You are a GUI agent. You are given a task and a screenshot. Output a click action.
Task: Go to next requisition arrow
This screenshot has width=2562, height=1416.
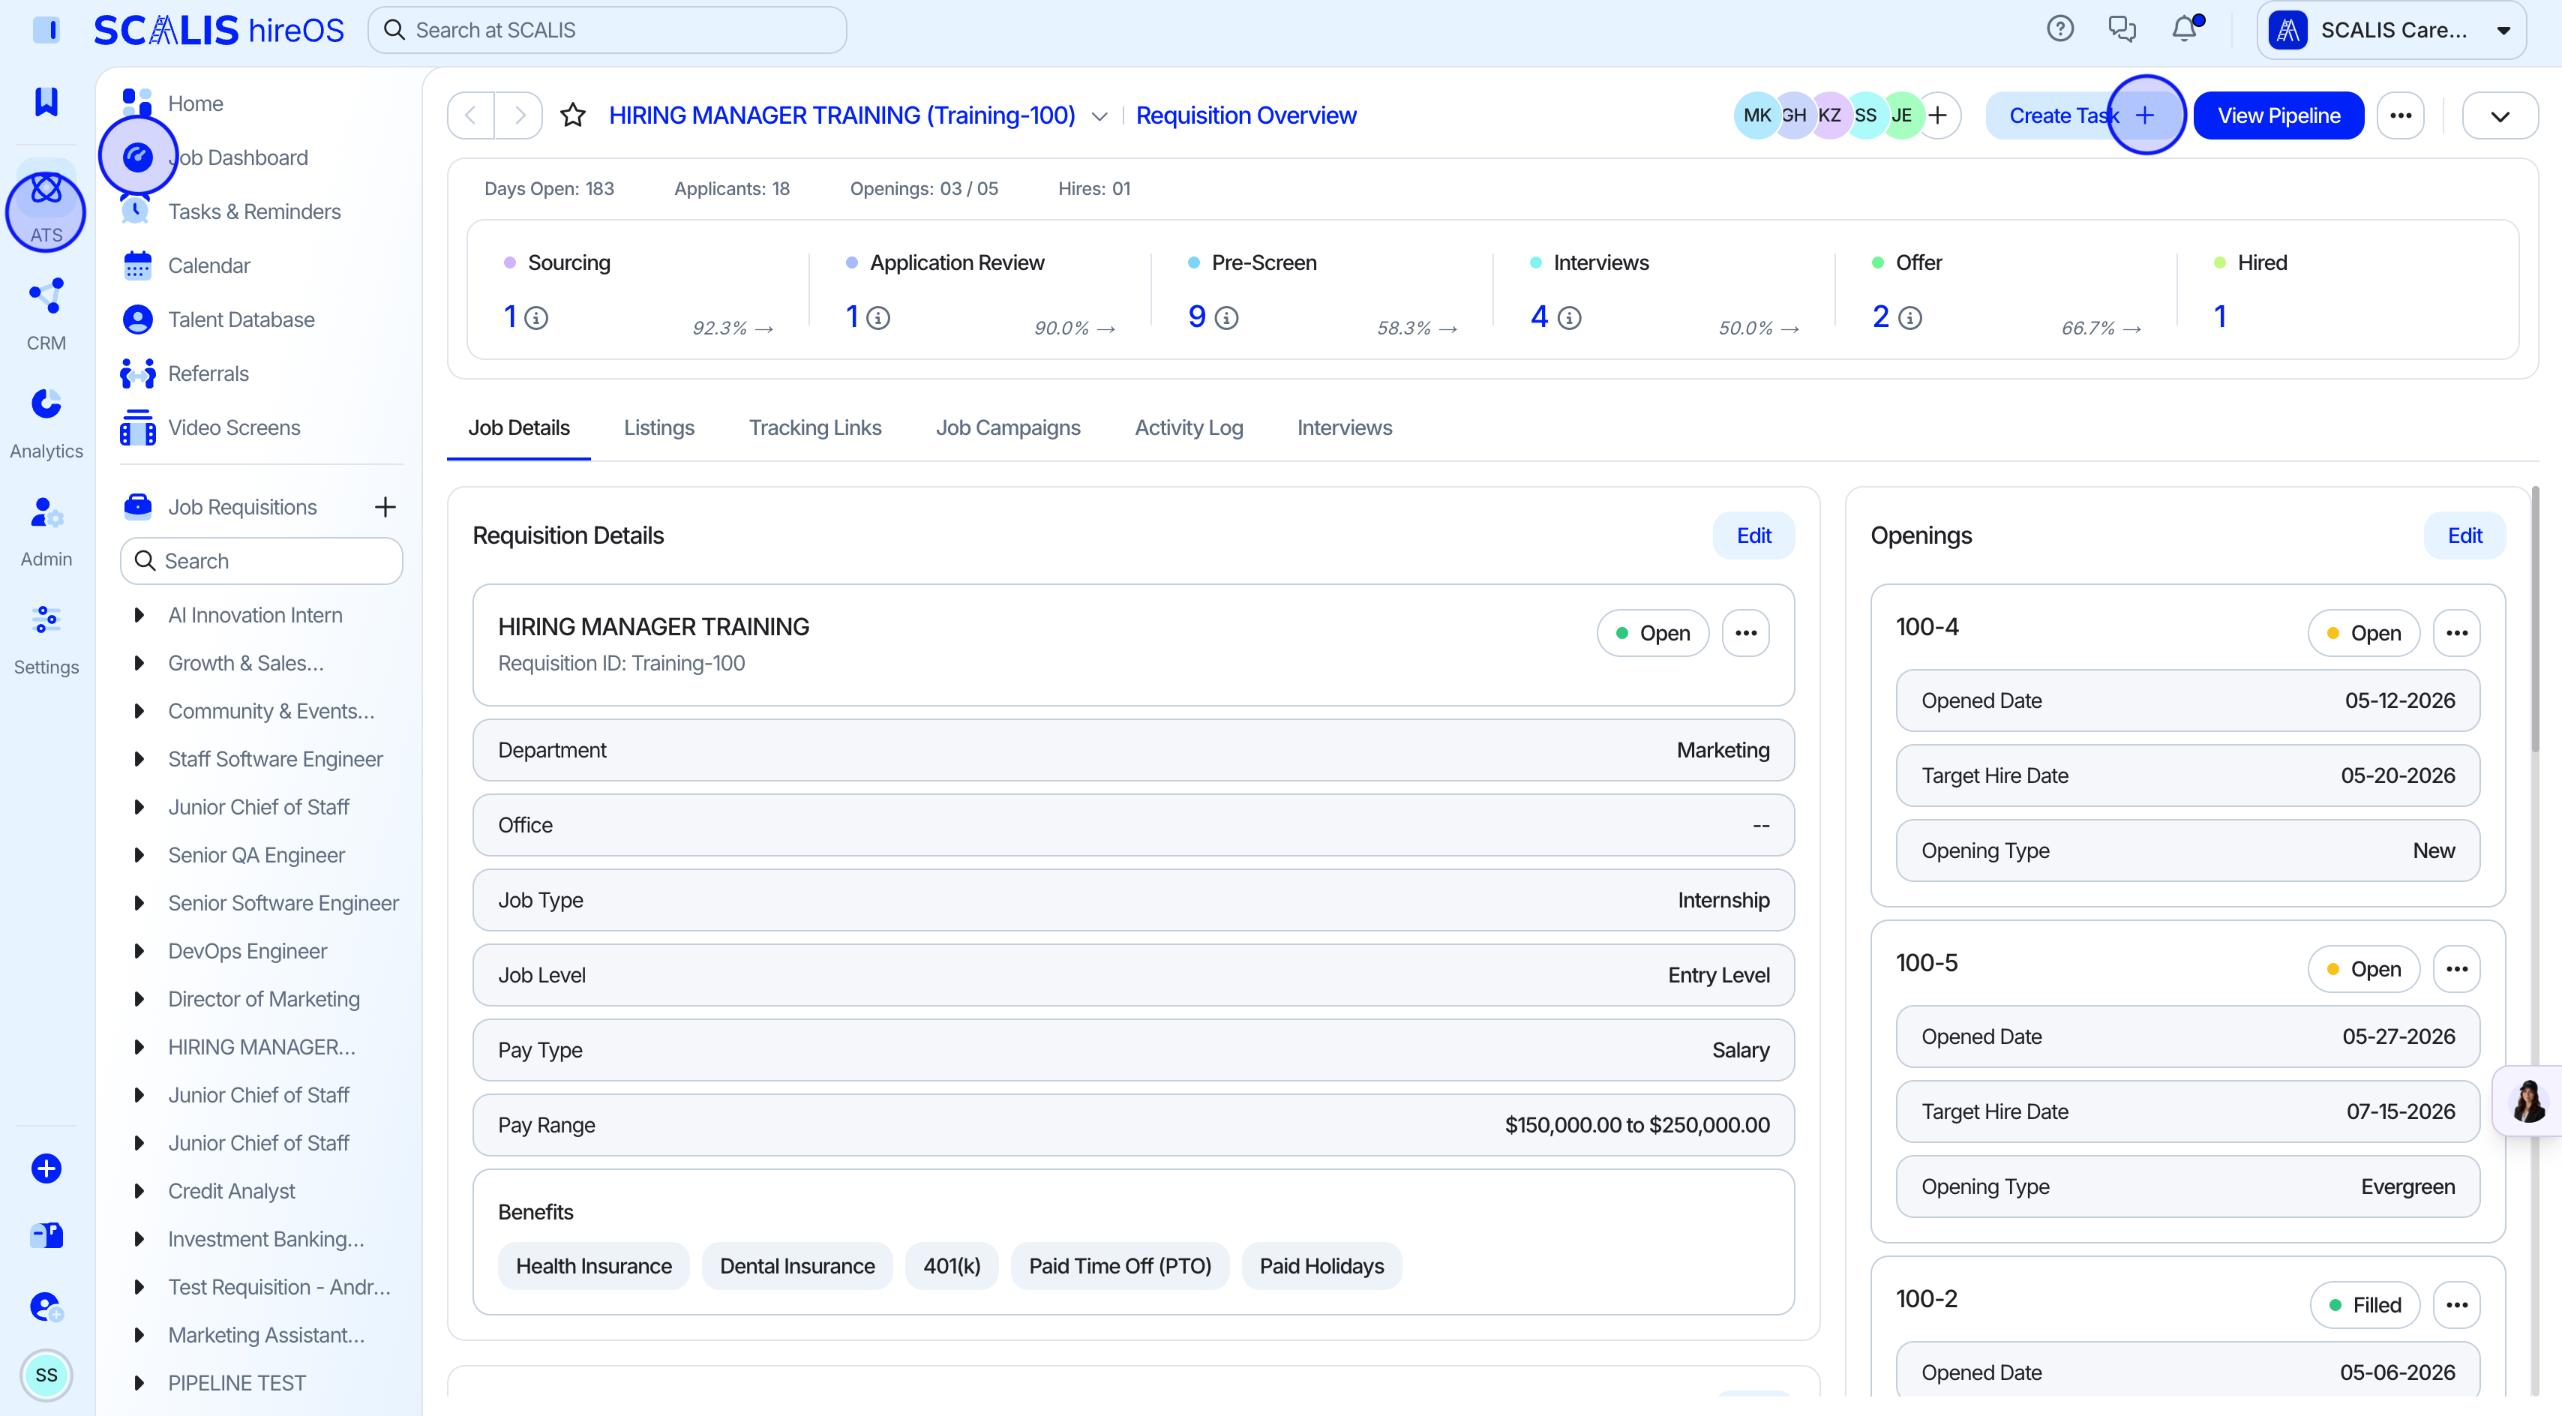click(519, 115)
